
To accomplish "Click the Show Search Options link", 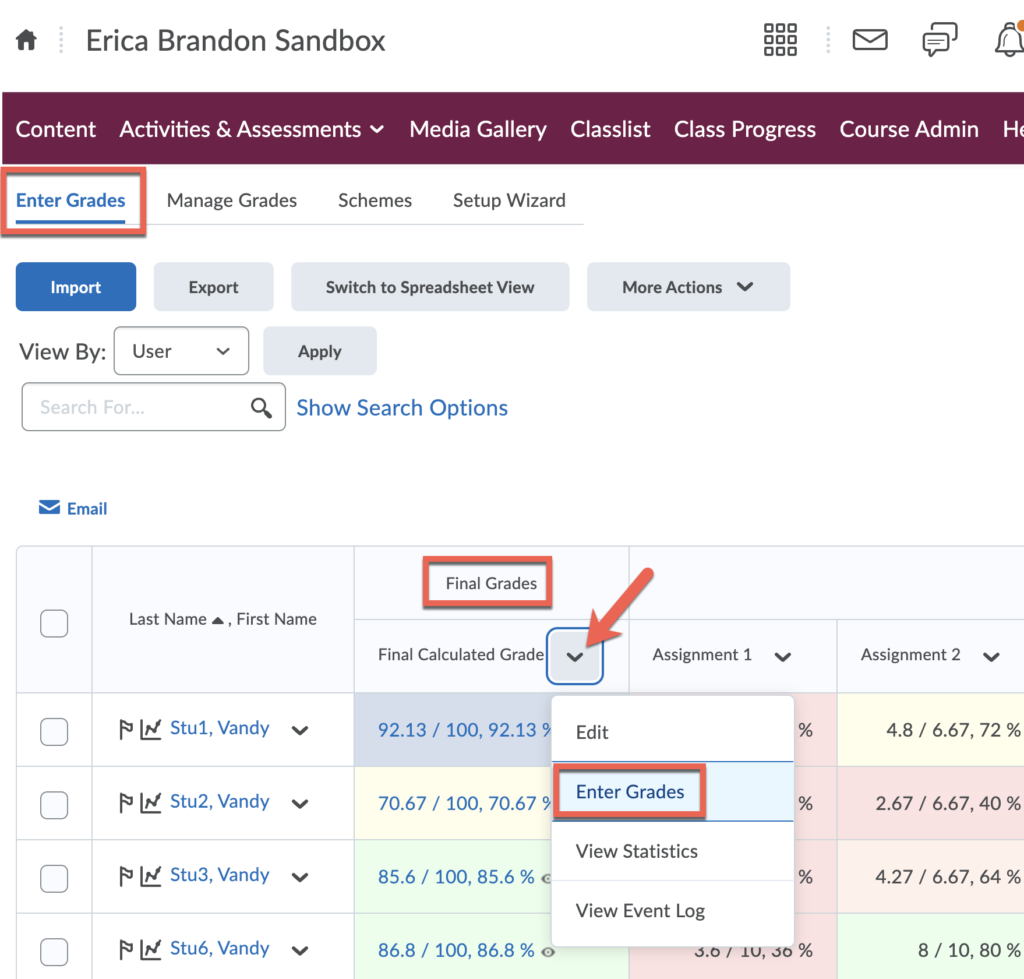I will pos(402,408).
